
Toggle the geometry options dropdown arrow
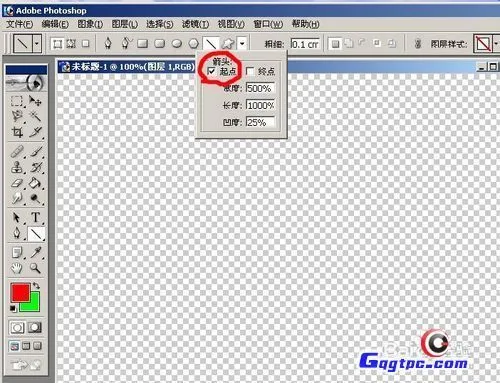(242, 44)
